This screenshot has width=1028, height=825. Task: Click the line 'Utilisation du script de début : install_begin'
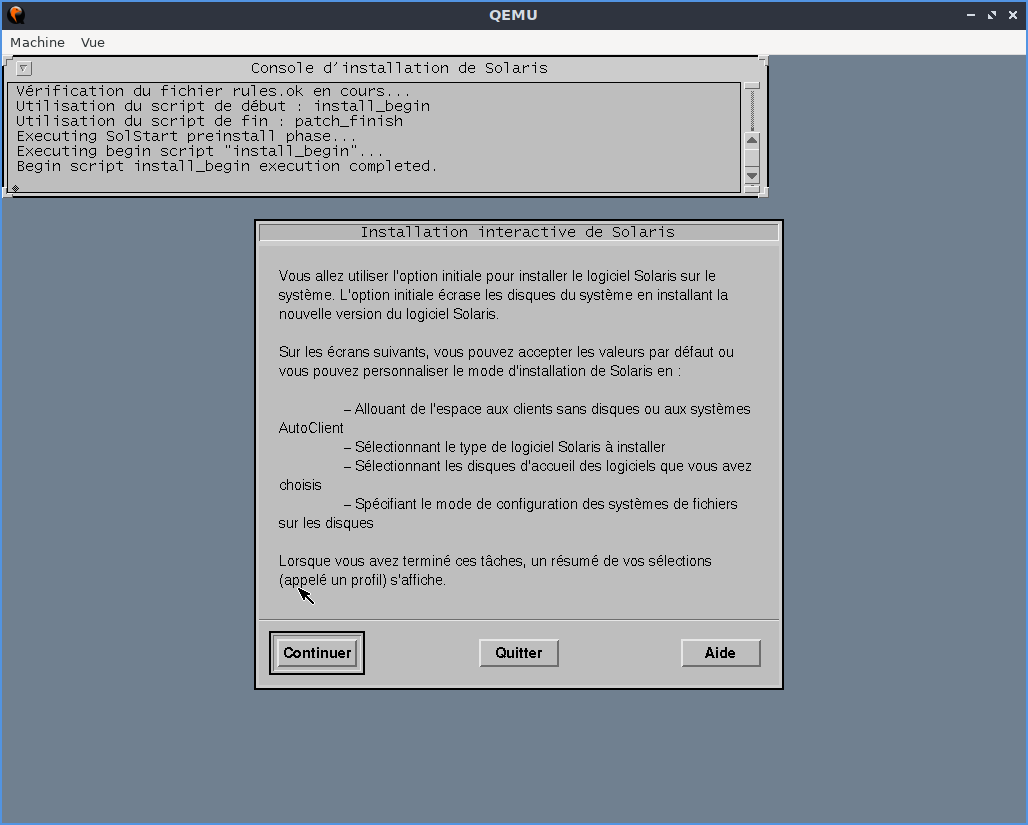coord(223,106)
